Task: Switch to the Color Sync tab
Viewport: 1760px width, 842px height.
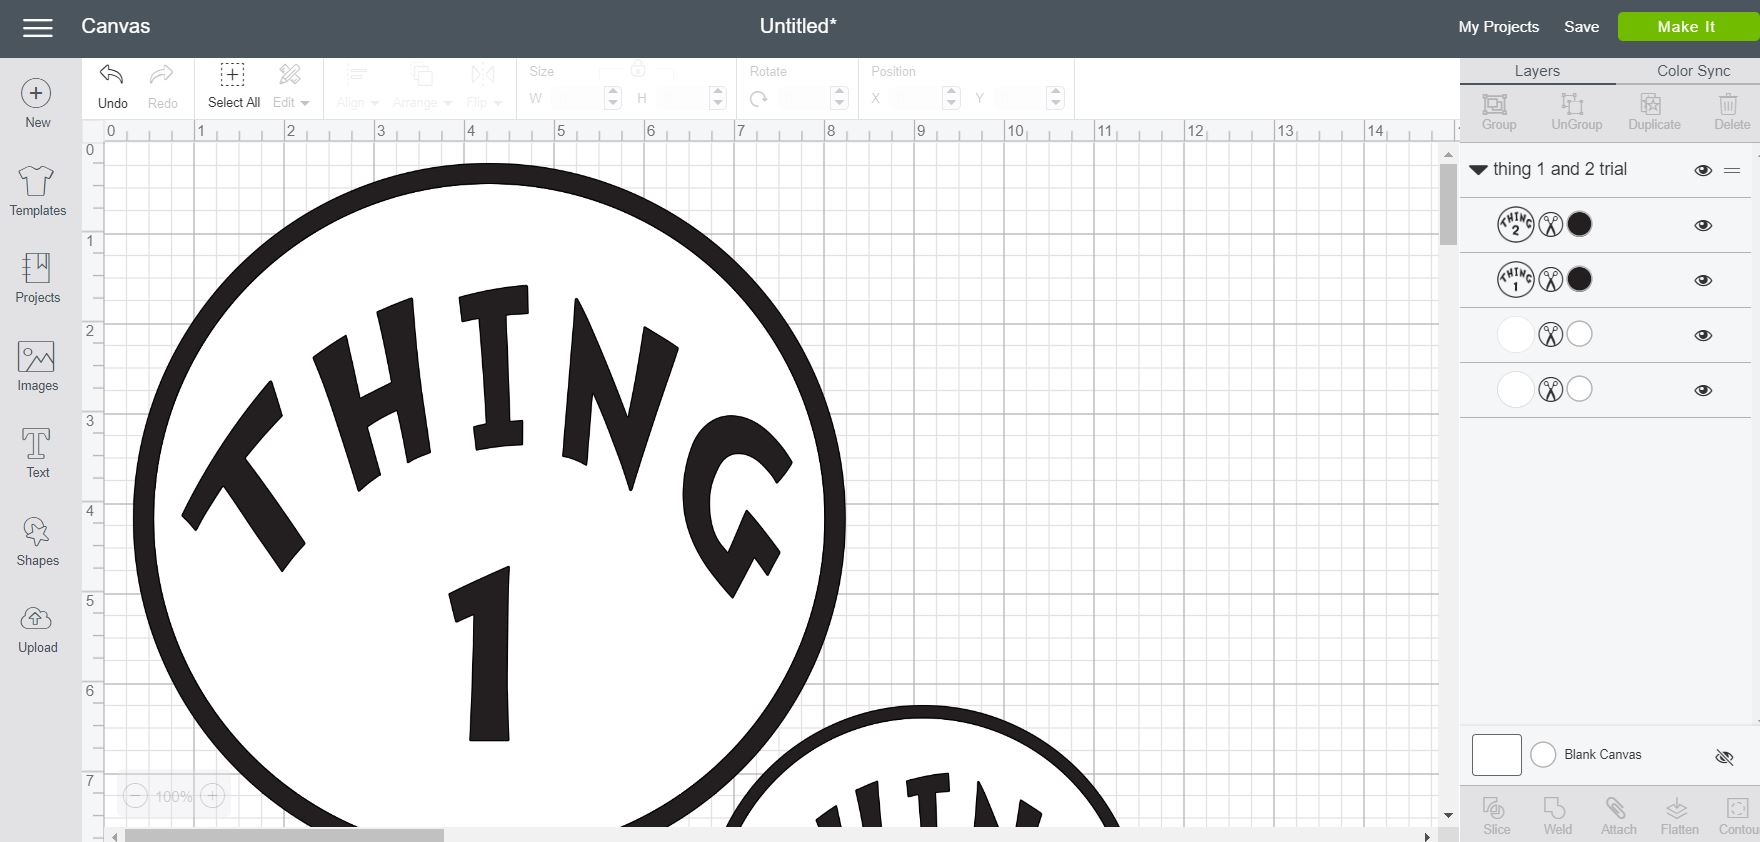Action: pos(1693,71)
